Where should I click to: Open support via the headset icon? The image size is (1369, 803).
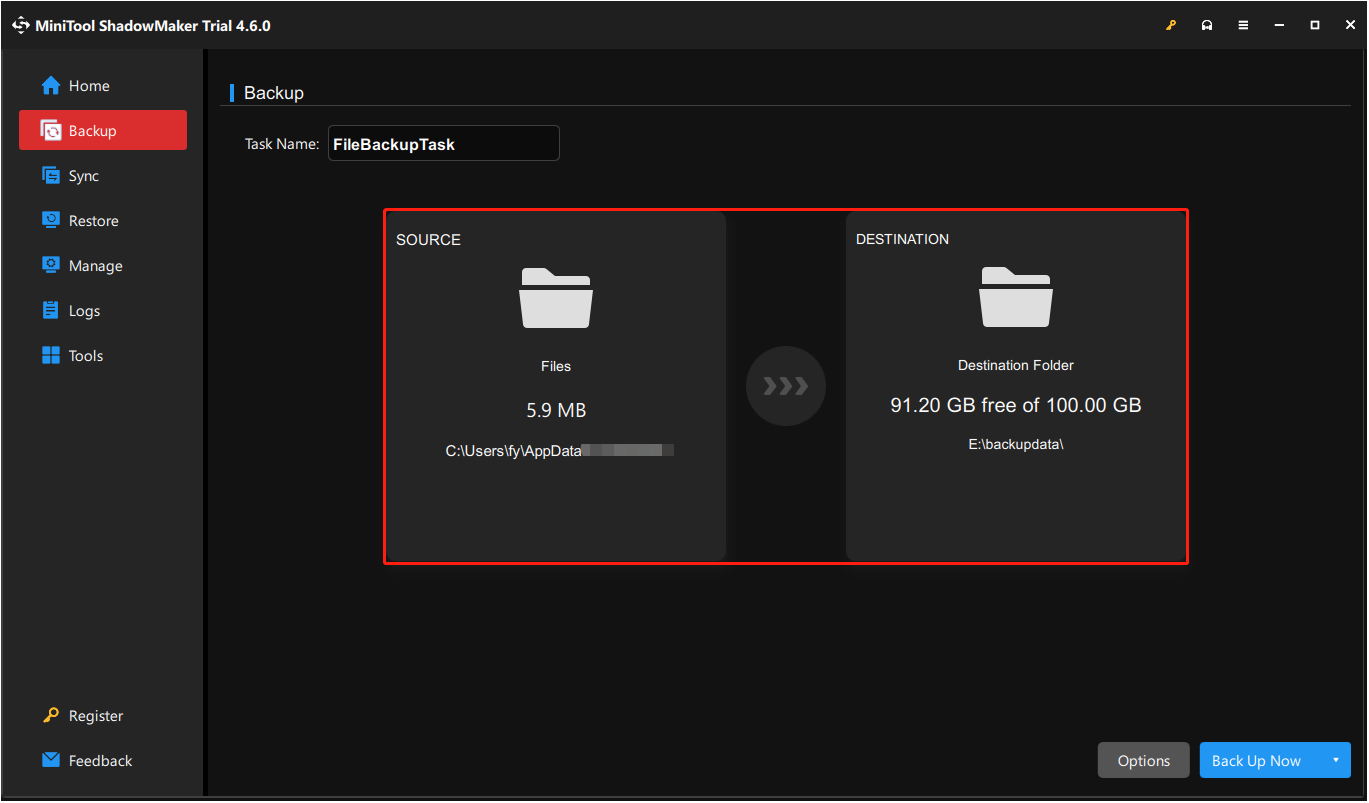point(1207,24)
